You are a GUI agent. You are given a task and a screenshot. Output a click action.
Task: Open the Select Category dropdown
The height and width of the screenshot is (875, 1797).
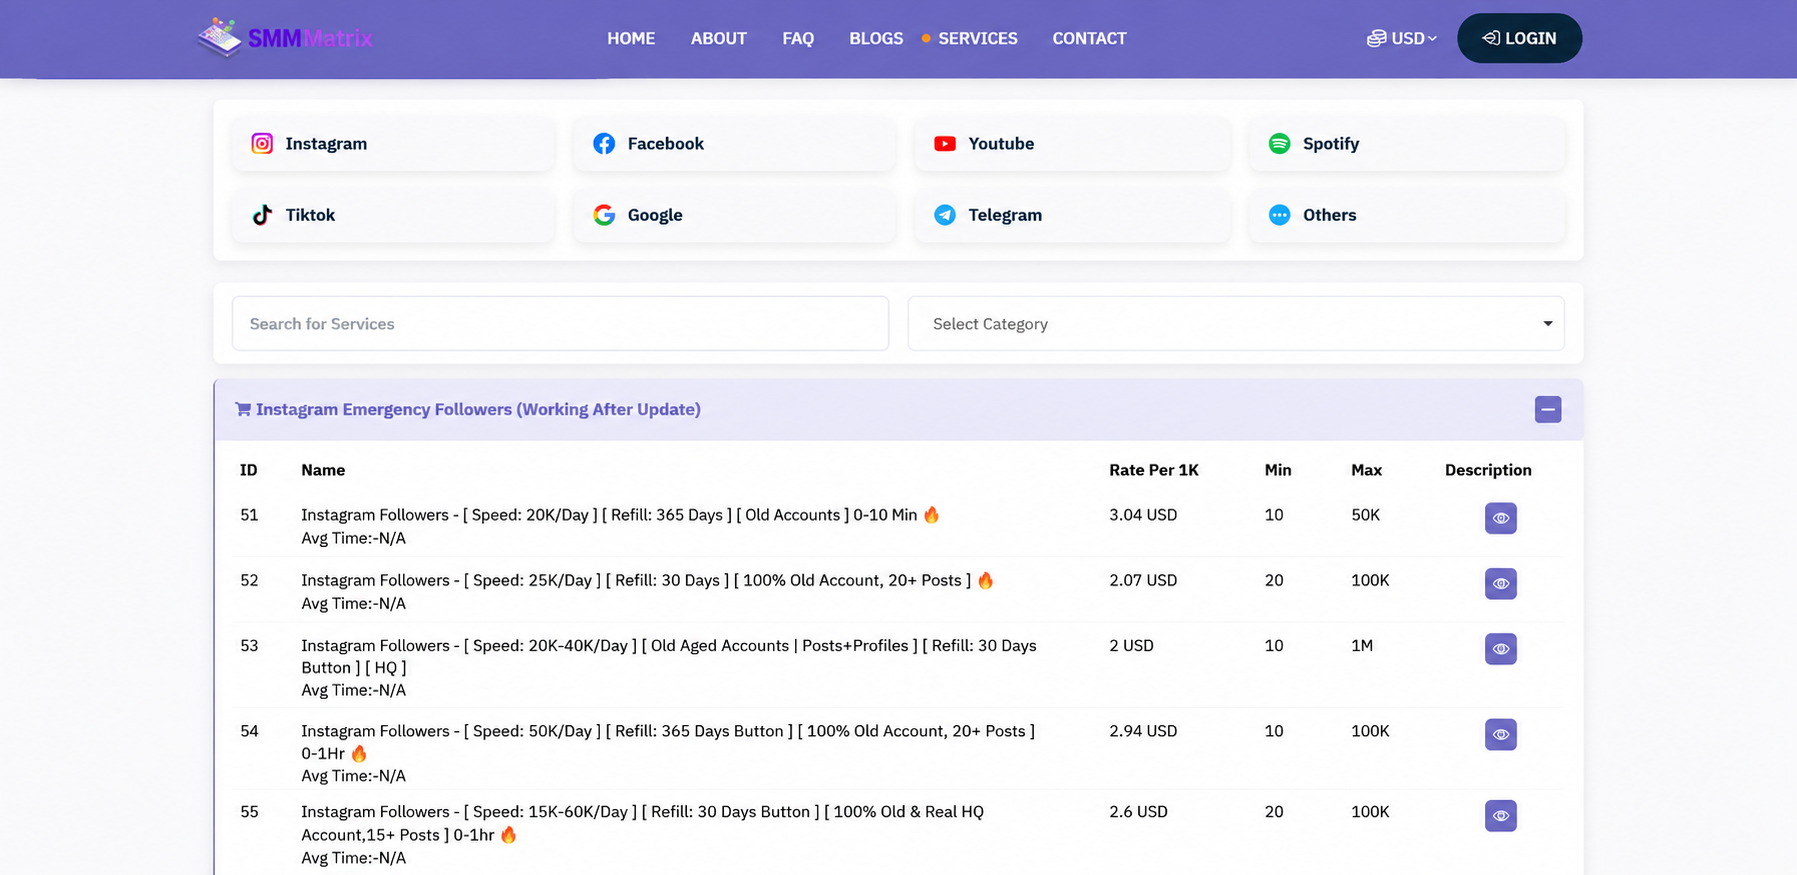(1236, 324)
